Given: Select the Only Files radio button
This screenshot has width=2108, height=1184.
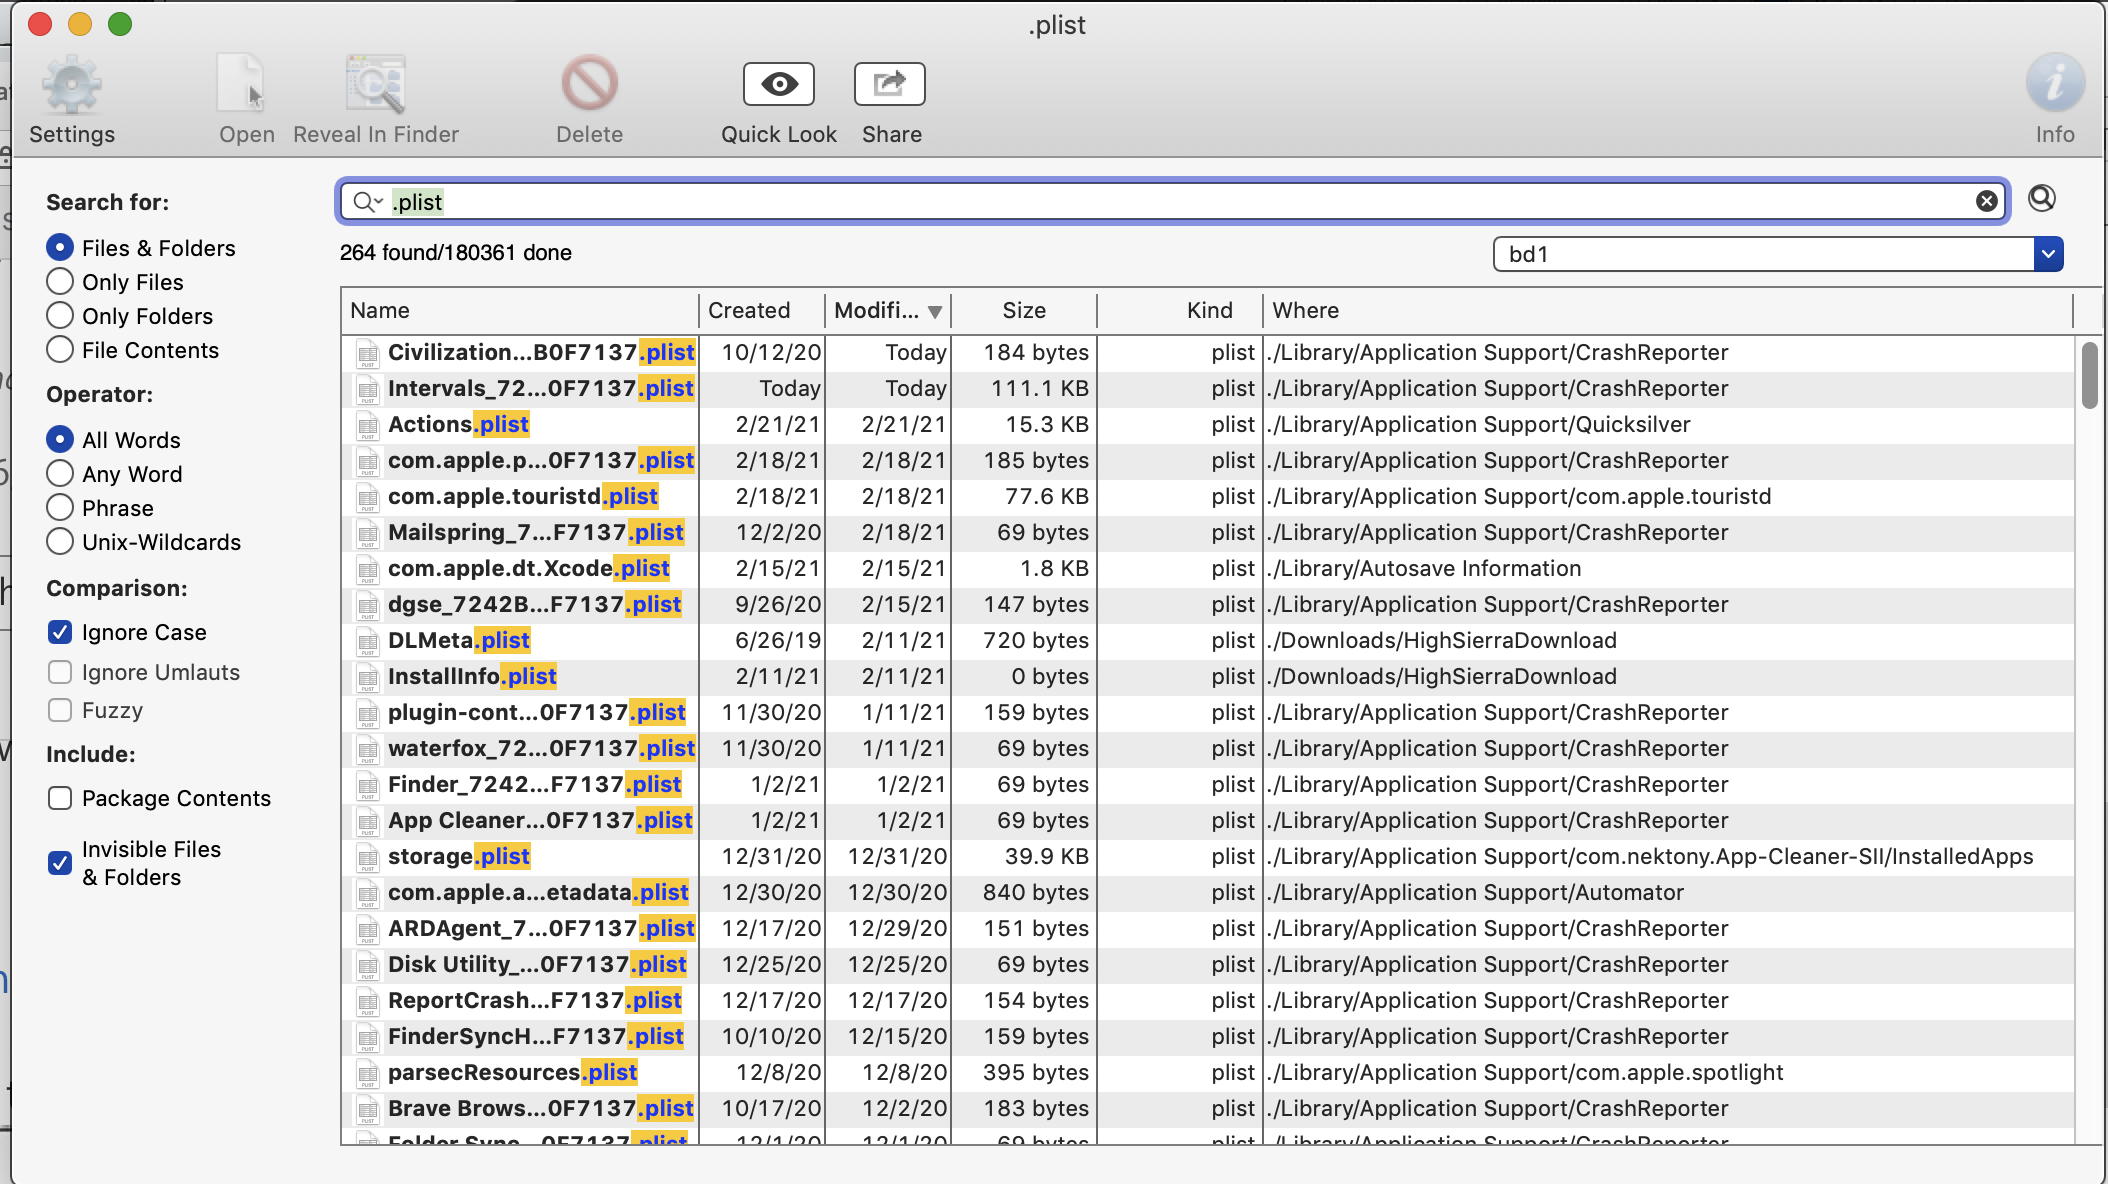Looking at the screenshot, I should click(60, 282).
